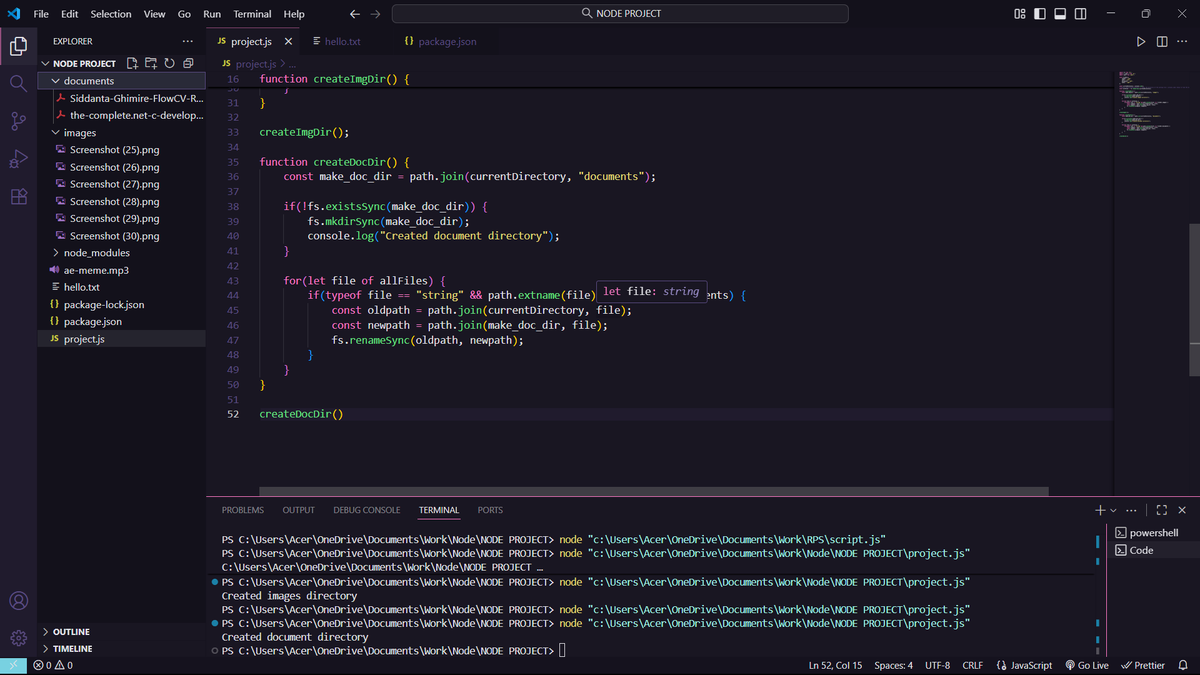Add a new terminal with plus icon
Screen dimensions: 1200x675
[1100, 510]
